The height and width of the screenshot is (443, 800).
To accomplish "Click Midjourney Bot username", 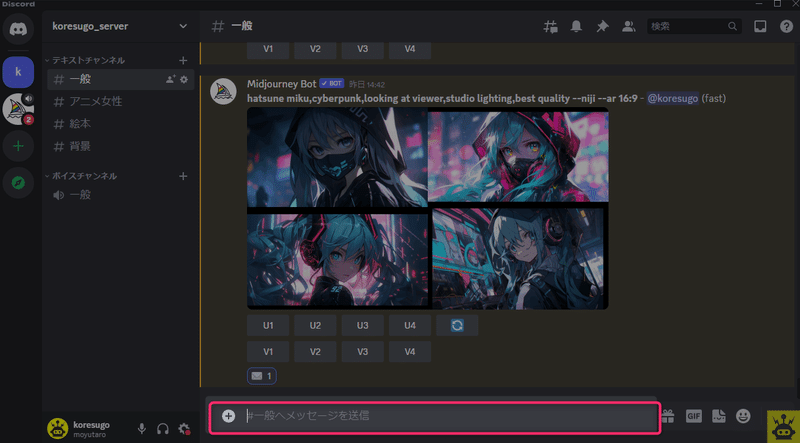I will pos(282,84).
